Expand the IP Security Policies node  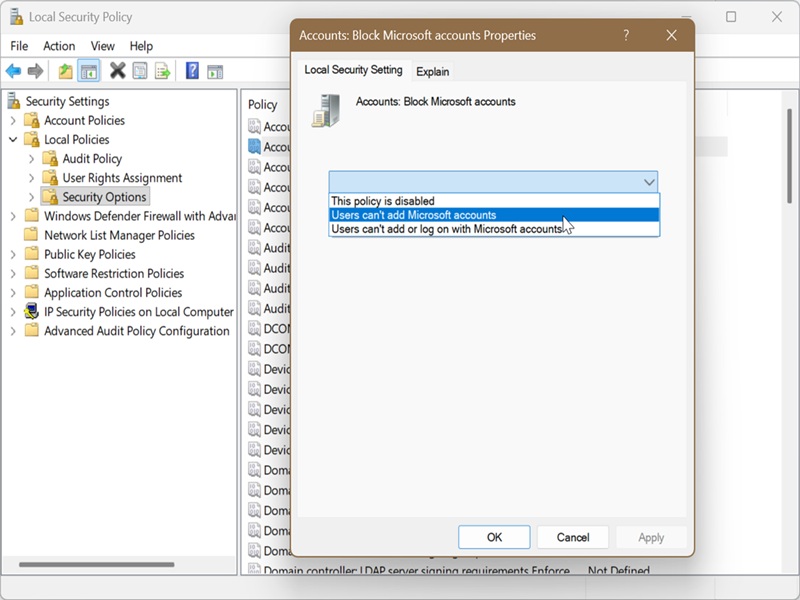coord(13,312)
